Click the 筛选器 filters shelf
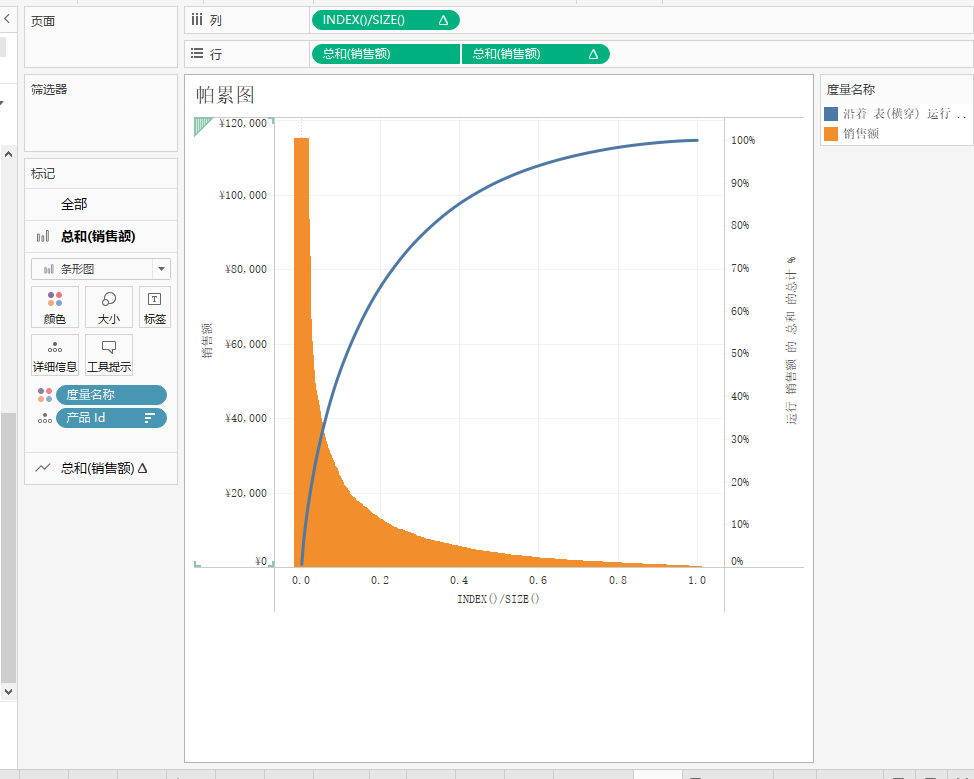 point(101,113)
